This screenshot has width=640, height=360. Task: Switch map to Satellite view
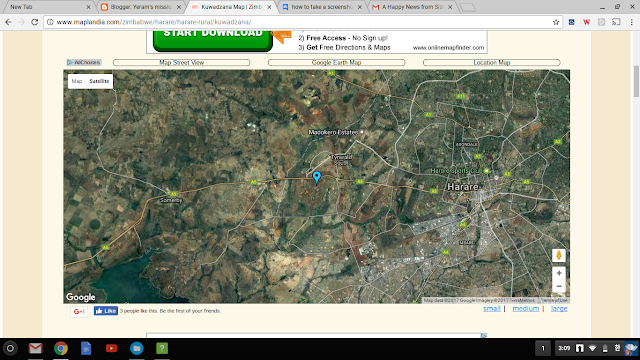99,81
